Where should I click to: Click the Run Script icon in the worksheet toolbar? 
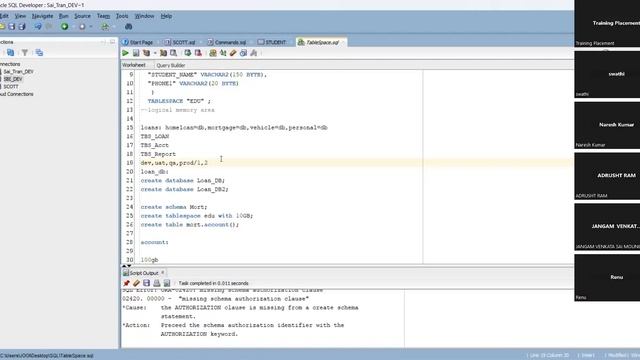pos(136,53)
